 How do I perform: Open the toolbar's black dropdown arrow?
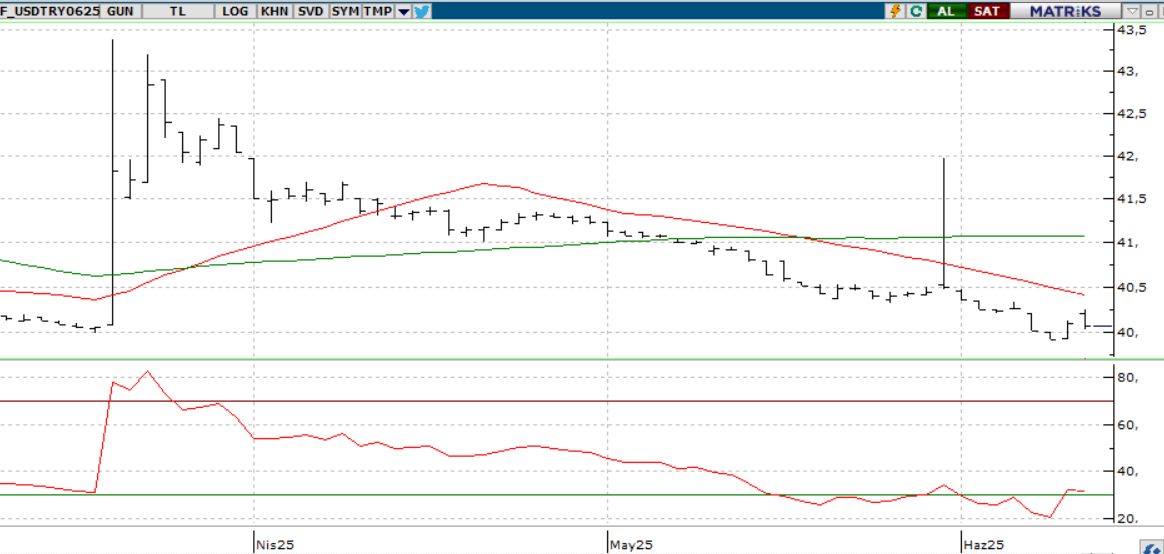click(x=403, y=11)
